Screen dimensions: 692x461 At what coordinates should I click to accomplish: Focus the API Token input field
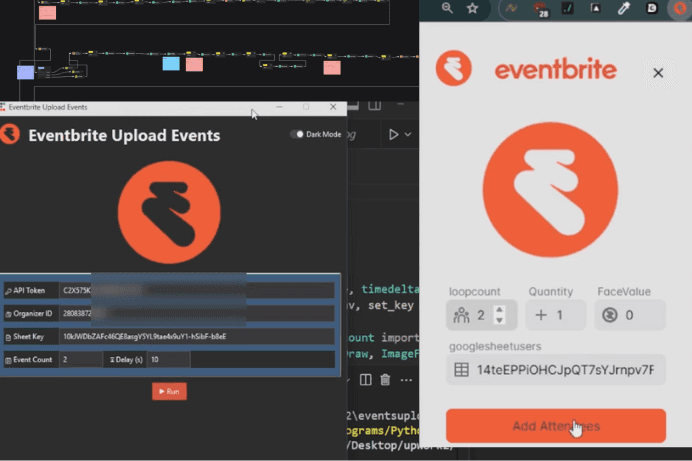click(x=196, y=290)
